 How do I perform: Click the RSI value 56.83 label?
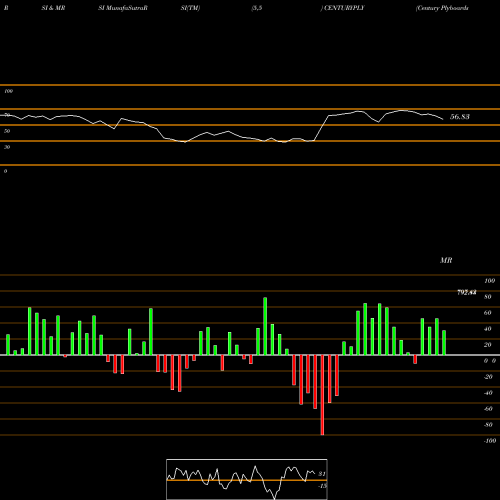pyautogui.click(x=460, y=117)
